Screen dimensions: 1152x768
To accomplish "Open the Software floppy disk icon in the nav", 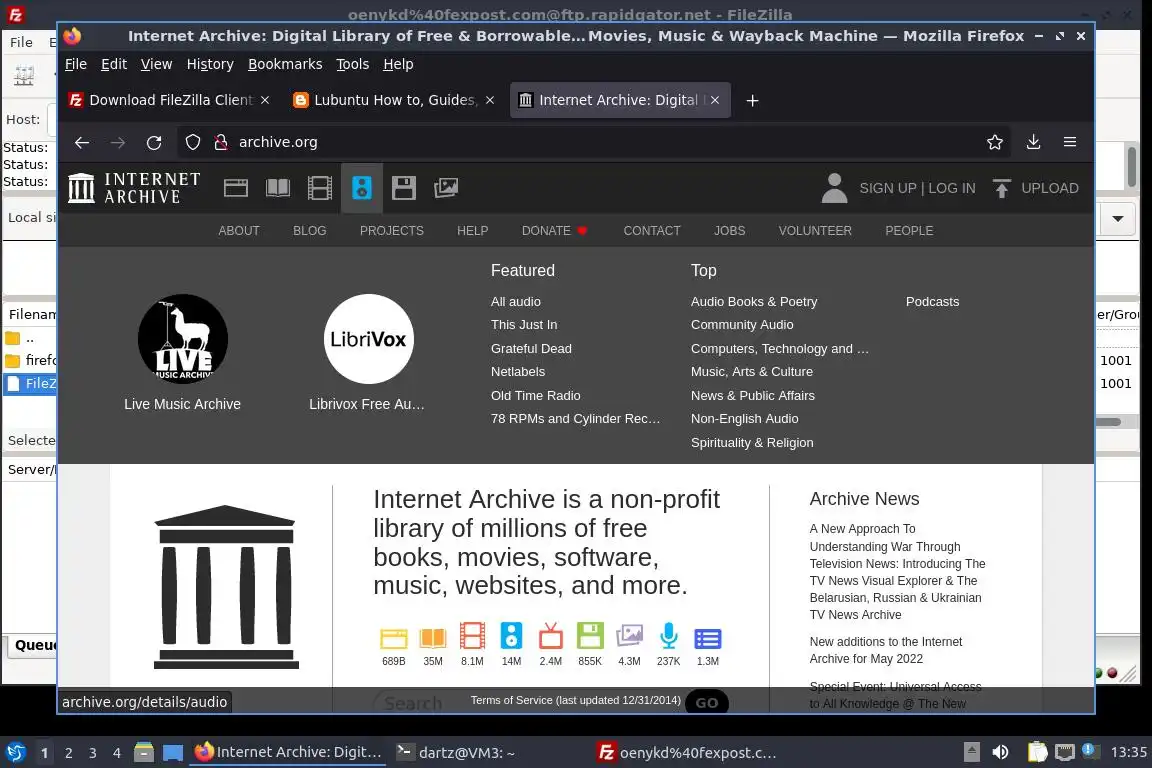I will click(x=403, y=188).
